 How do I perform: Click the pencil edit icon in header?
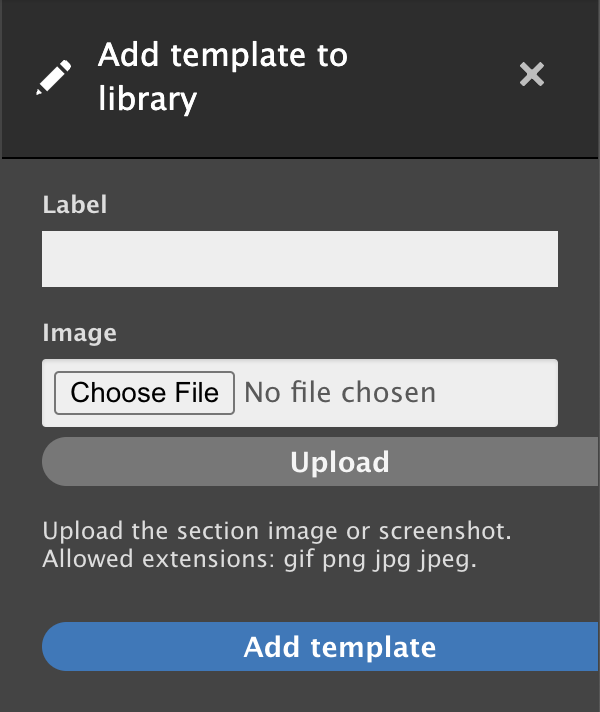click(53, 77)
